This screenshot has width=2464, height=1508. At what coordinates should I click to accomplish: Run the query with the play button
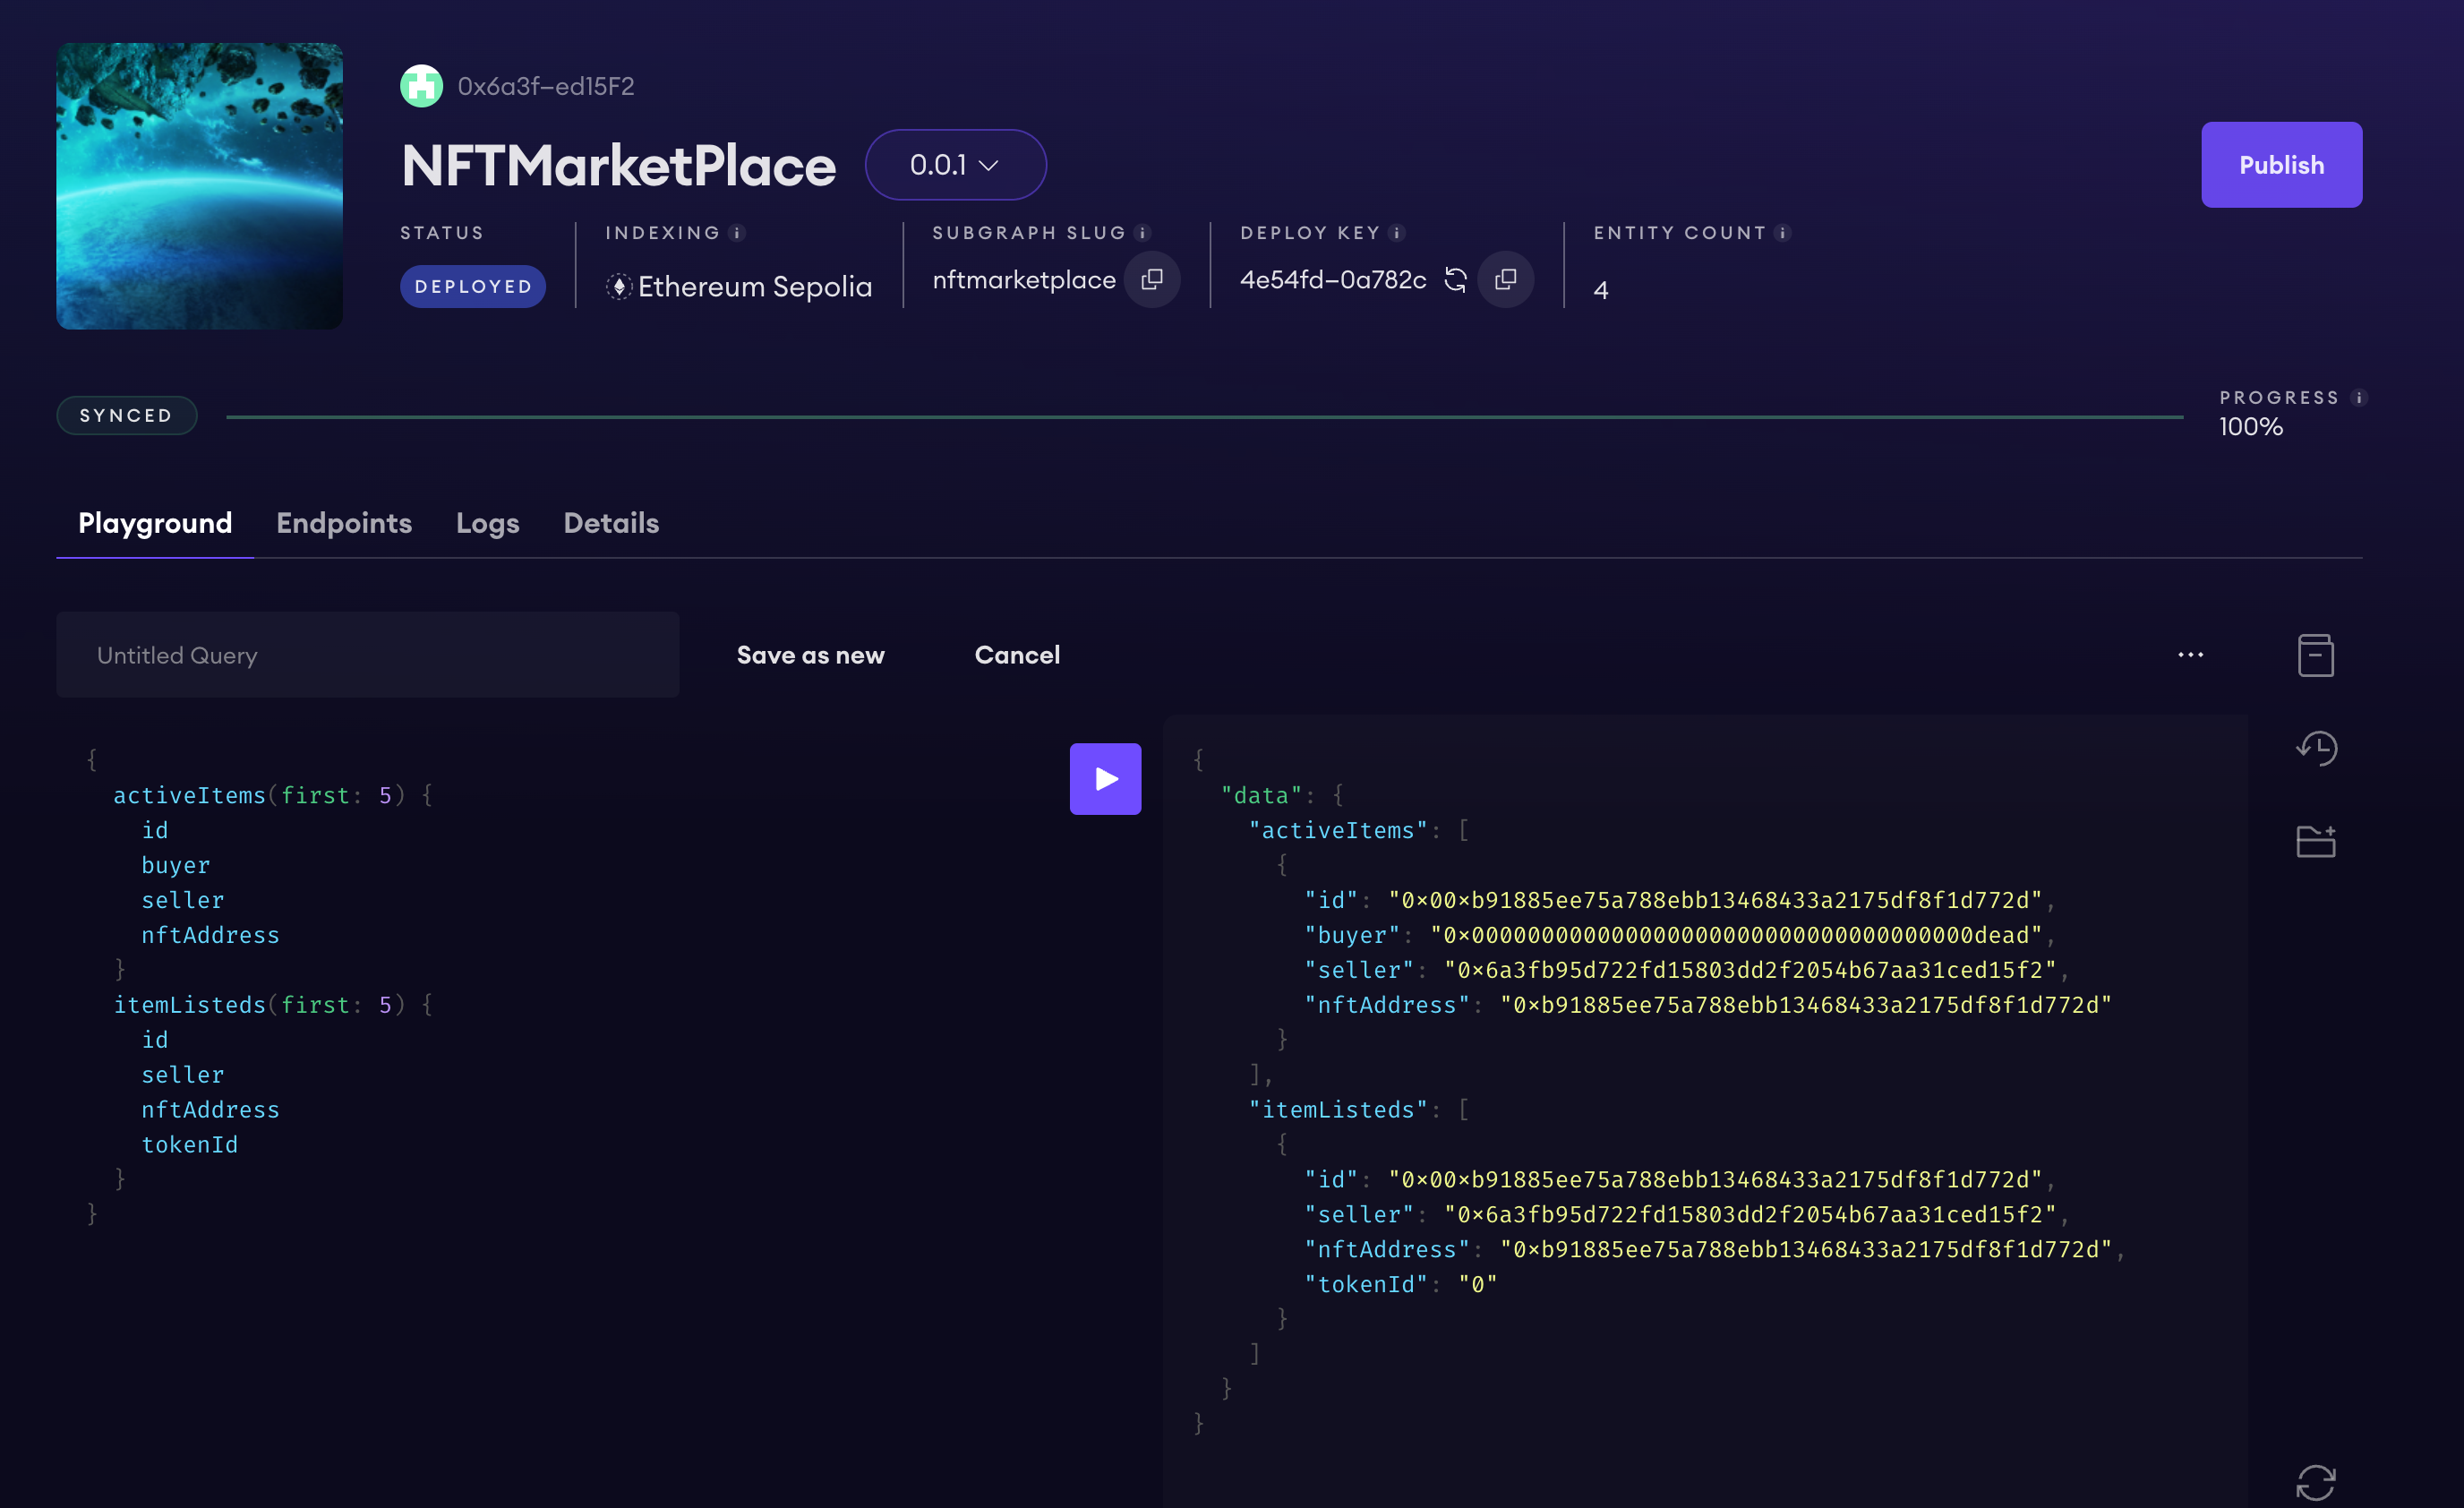tap(1105, 778)
